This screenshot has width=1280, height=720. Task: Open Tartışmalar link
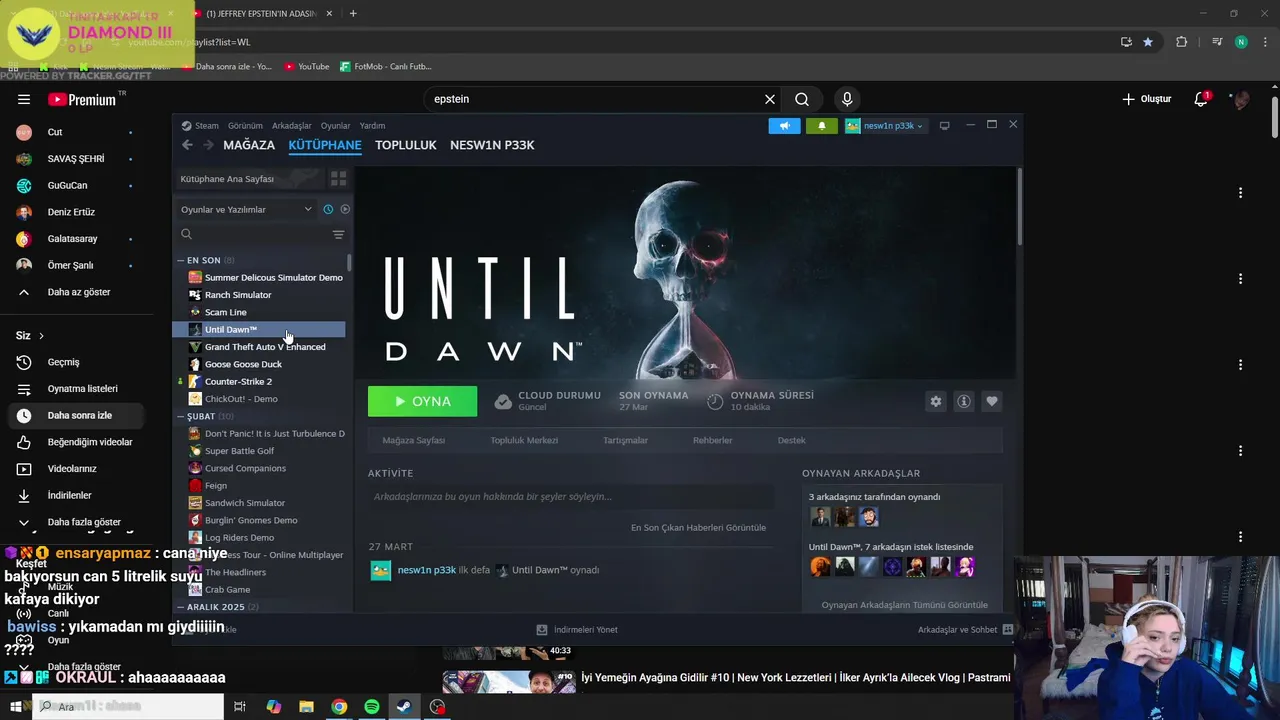tap(625, 440)
